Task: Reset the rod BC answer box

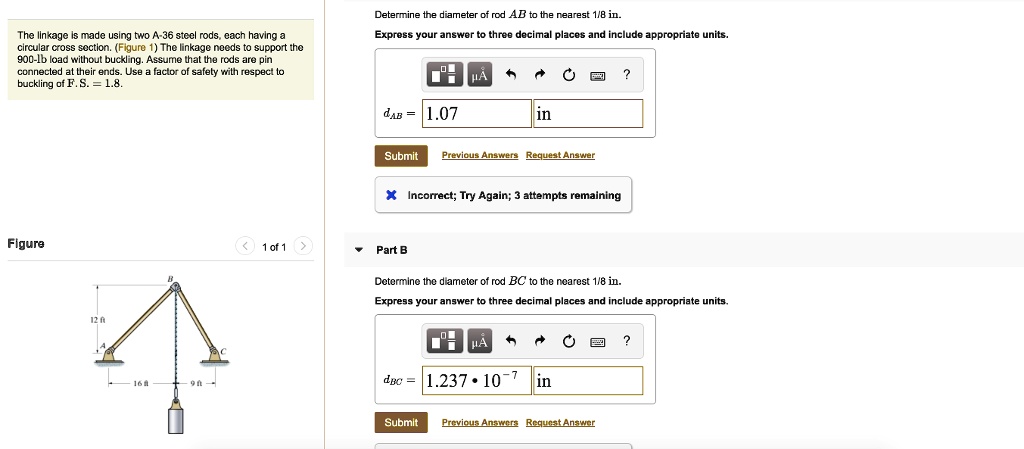Action: pos(569,342)
